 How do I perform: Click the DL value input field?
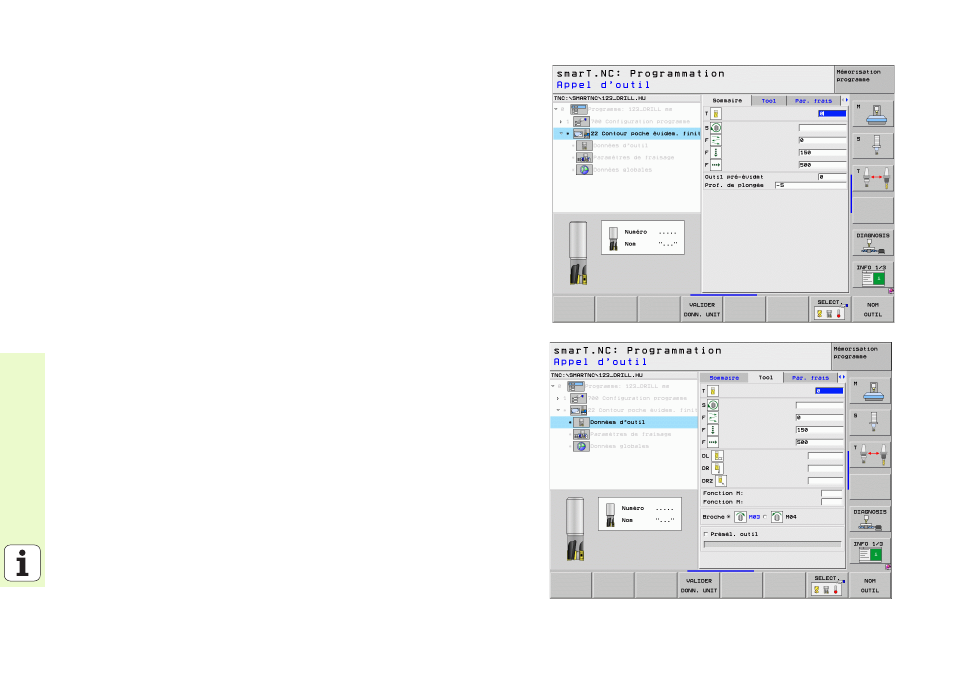click(826, 456)
